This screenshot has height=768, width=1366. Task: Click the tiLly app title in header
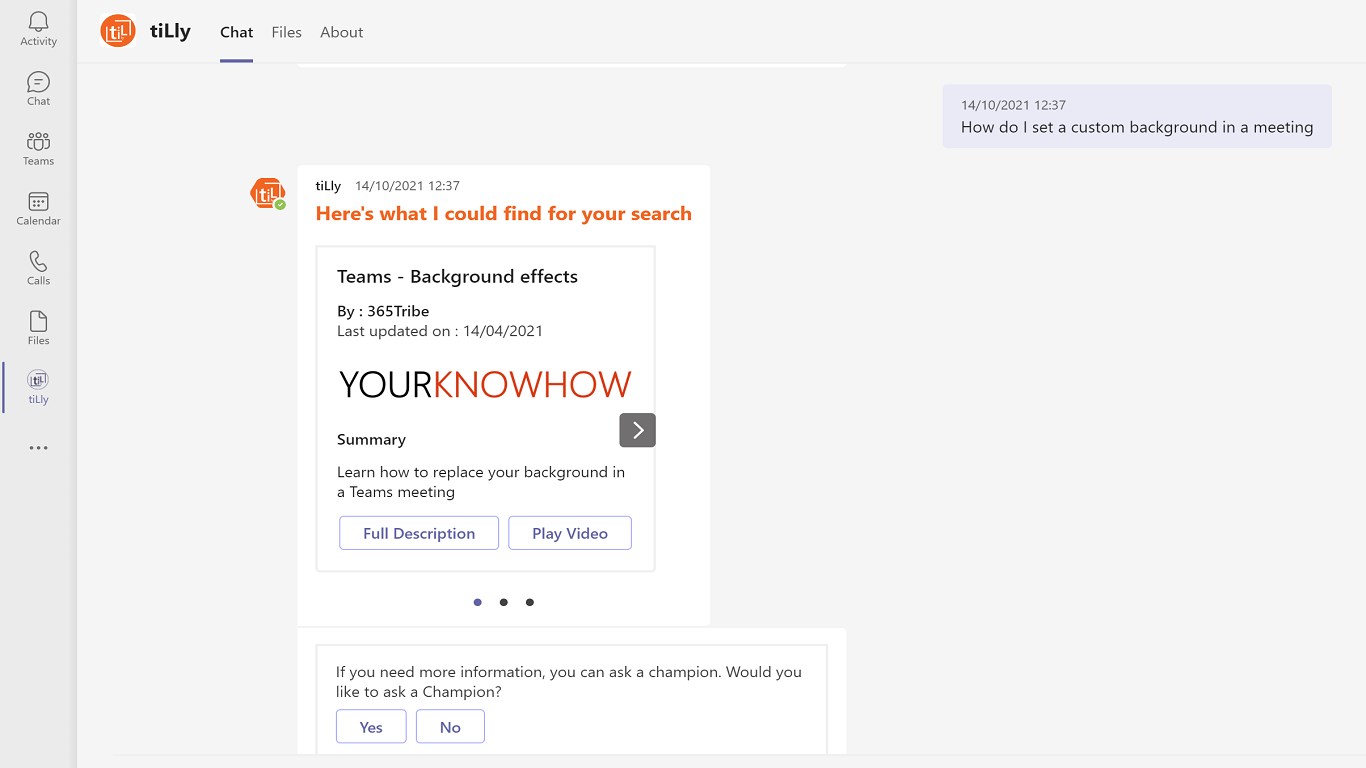(170, 31)
